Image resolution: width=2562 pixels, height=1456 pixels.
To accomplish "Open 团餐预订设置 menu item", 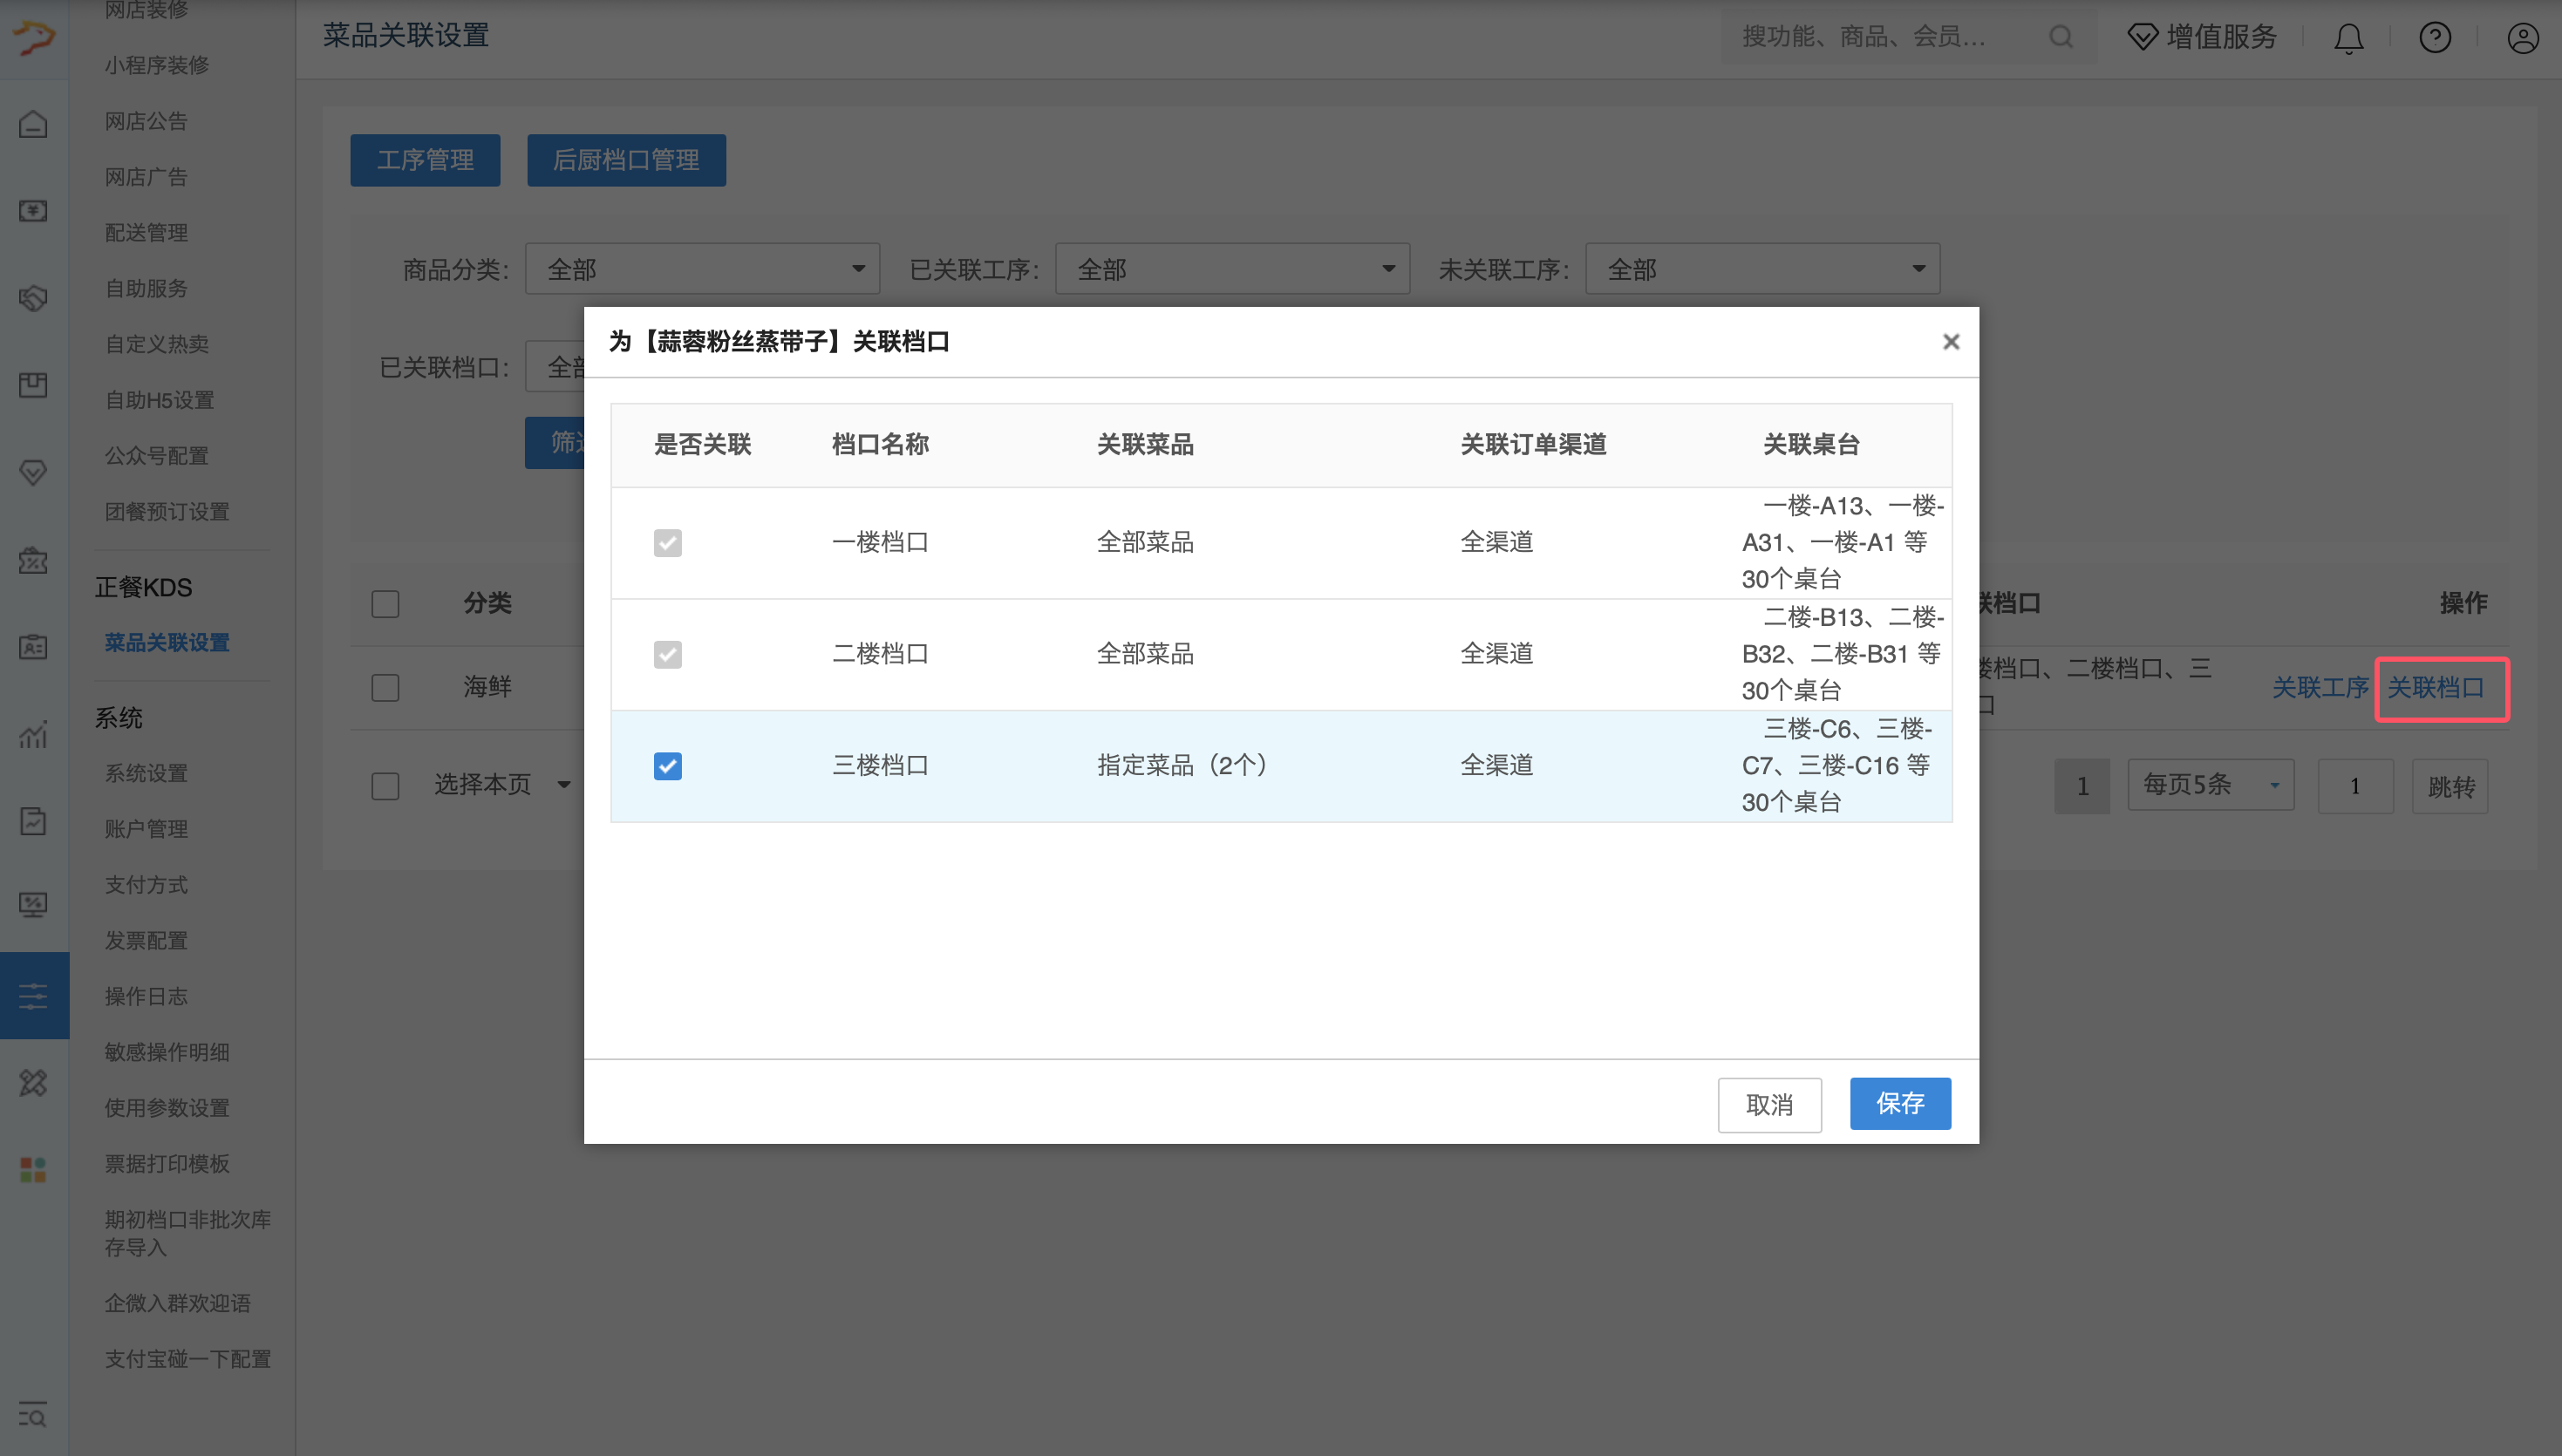I will click(x=167, y=512).
